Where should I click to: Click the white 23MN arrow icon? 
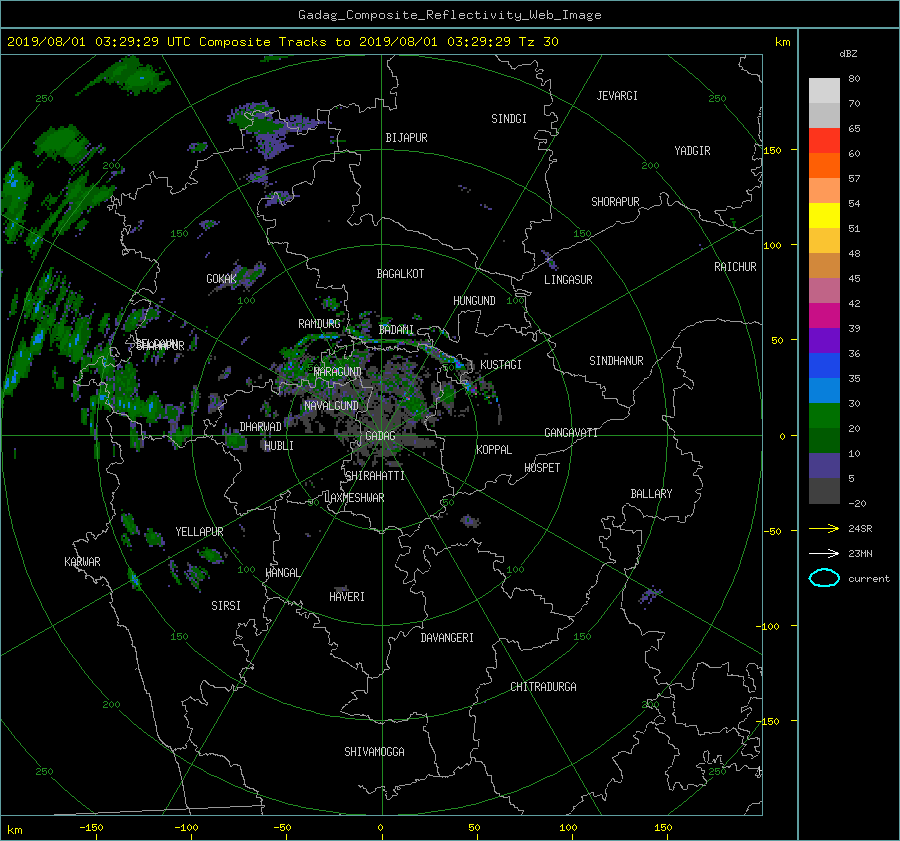(824, 553)
